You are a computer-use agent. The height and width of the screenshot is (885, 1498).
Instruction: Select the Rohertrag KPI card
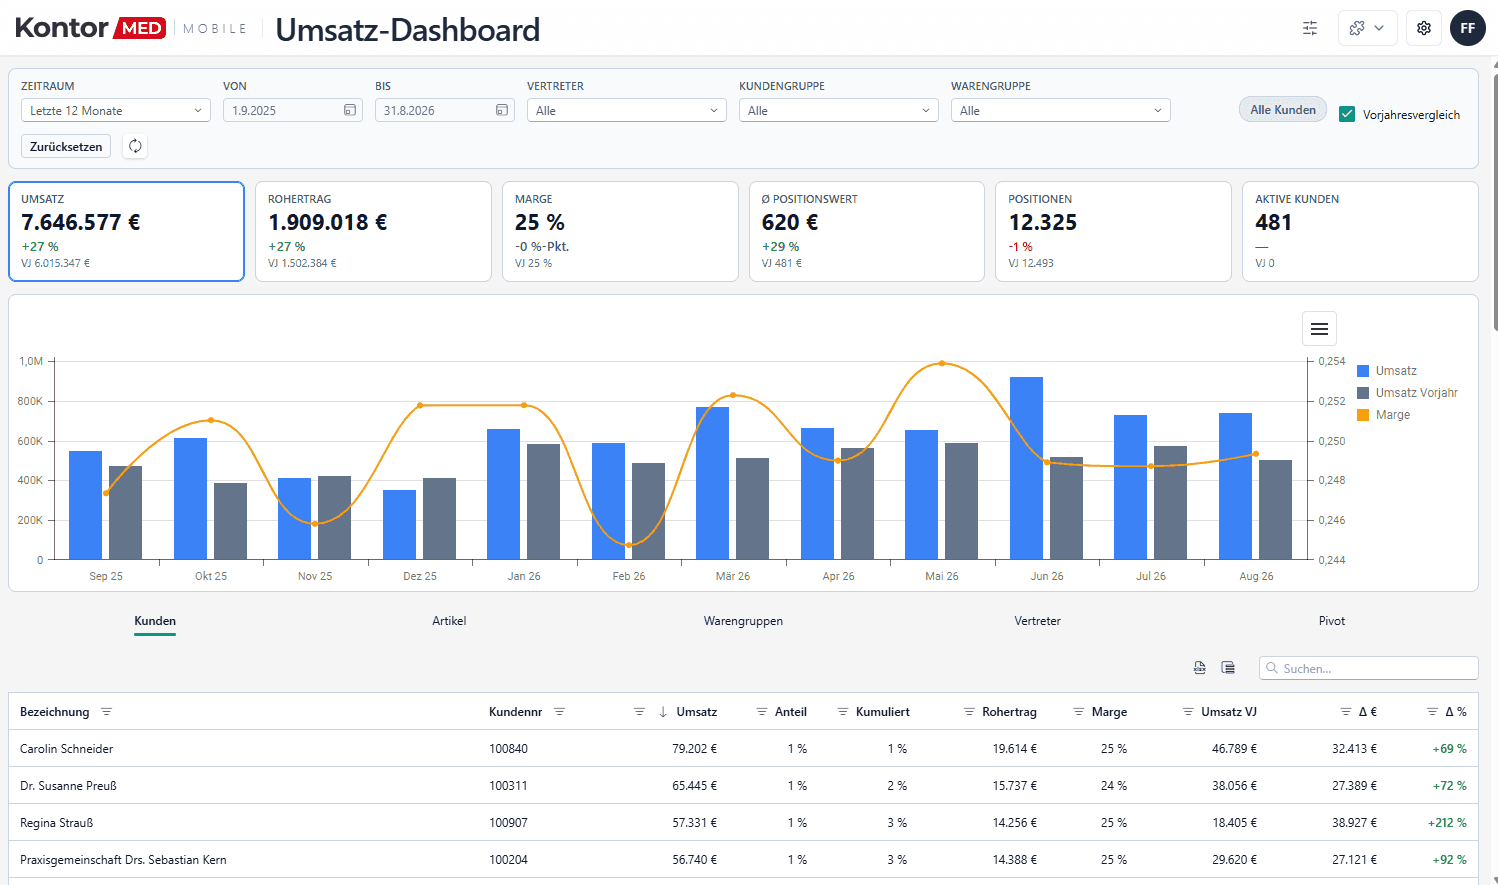(x=373, y=231)
